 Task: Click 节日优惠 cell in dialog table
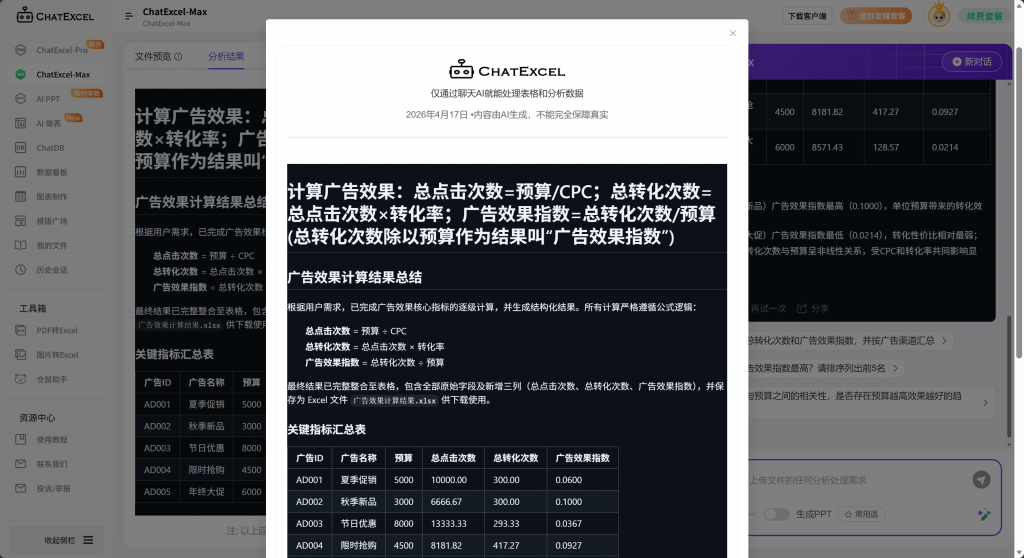pos(359,524)
